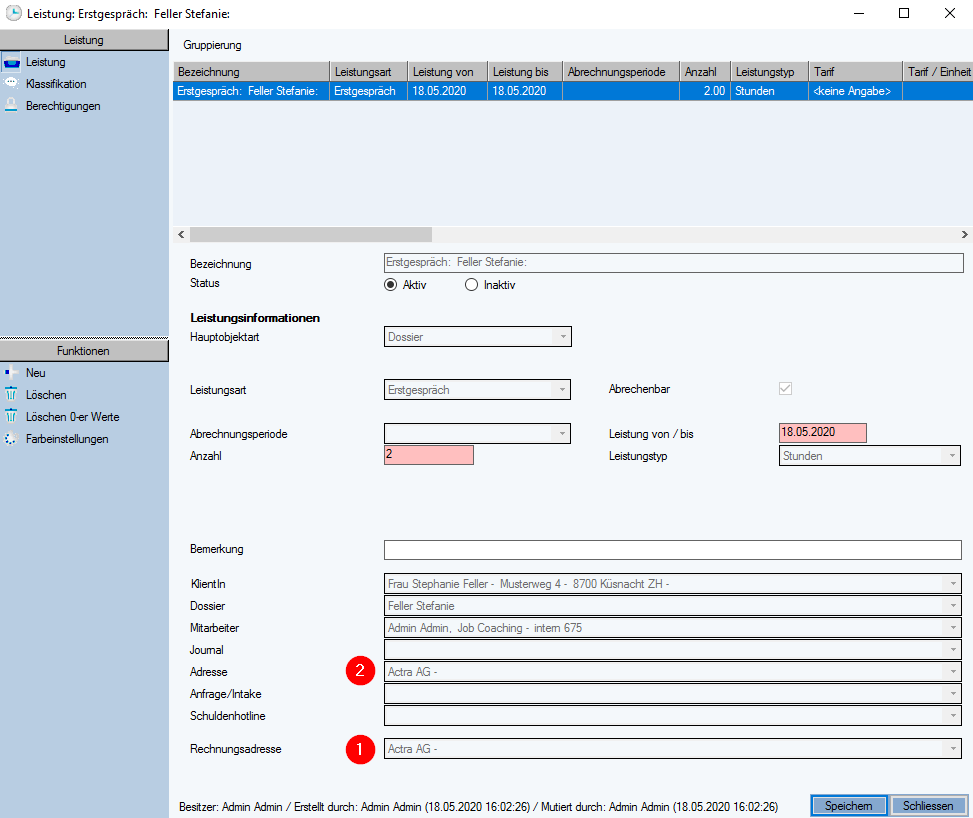
Task: Sort by Bezeichnung column header
Action: [251, 71]
